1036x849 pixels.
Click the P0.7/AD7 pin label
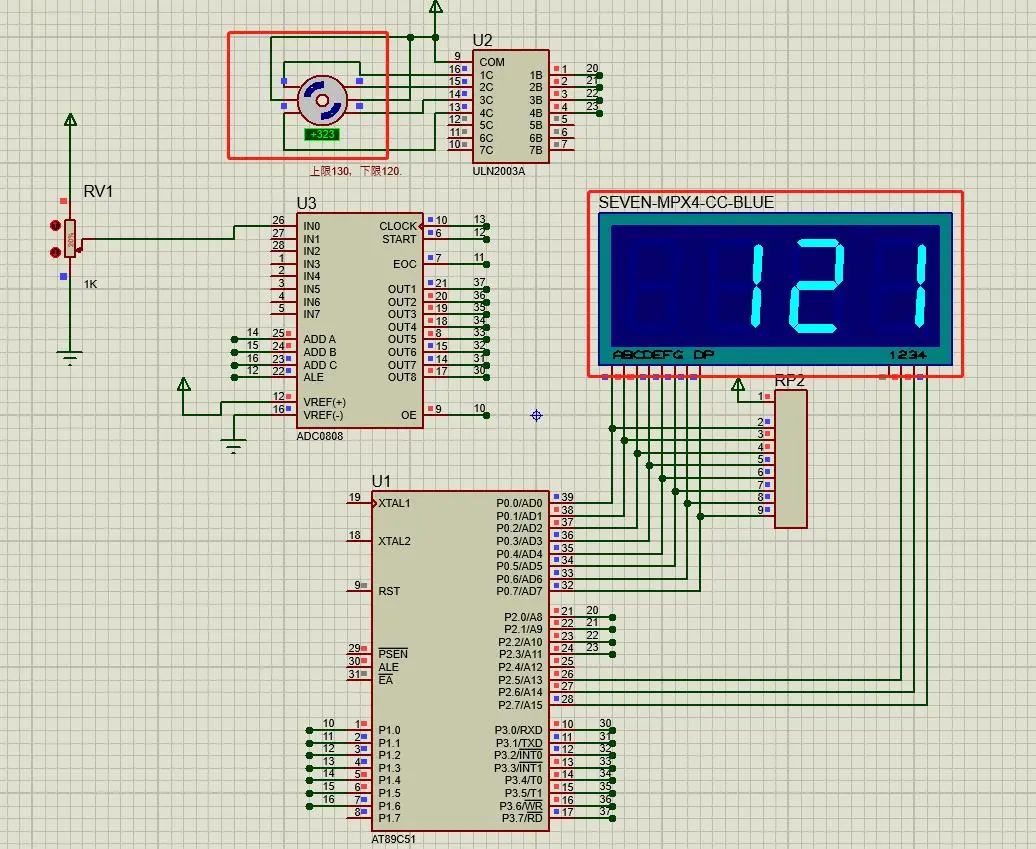pos(519,591)
